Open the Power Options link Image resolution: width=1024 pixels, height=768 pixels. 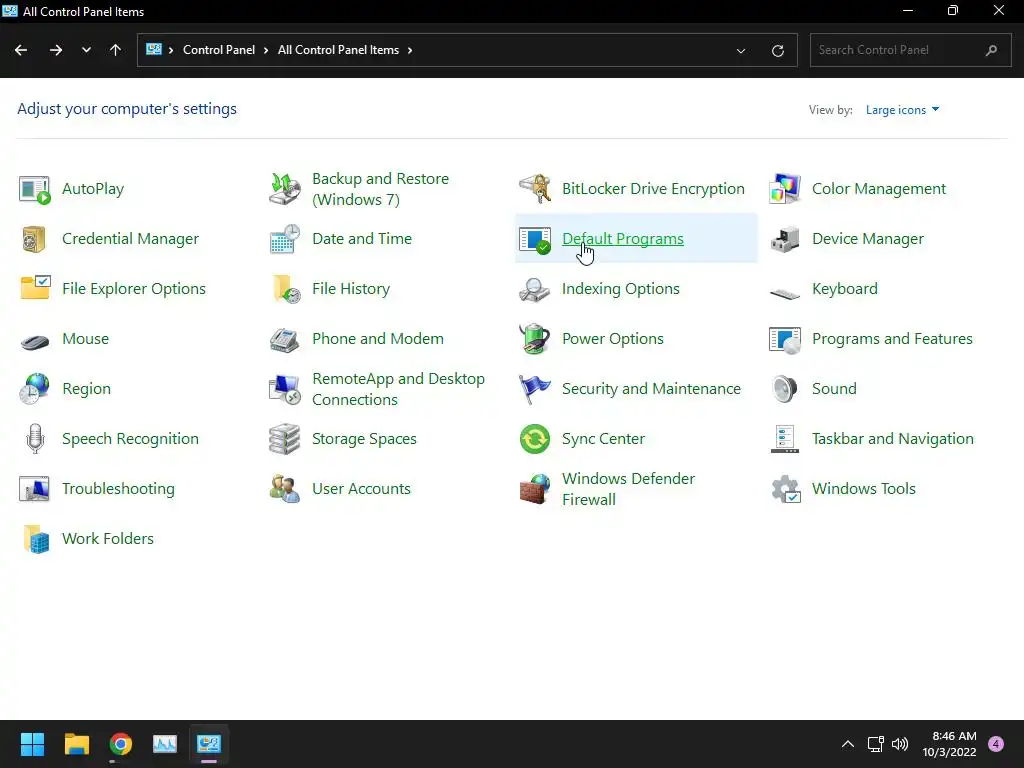click(x=613, y=339)
